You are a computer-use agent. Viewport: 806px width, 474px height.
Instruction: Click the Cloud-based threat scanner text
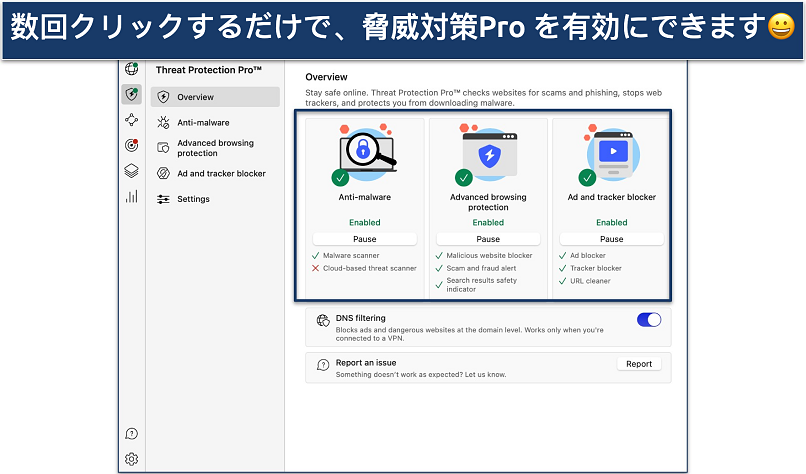tap(370, 268)
